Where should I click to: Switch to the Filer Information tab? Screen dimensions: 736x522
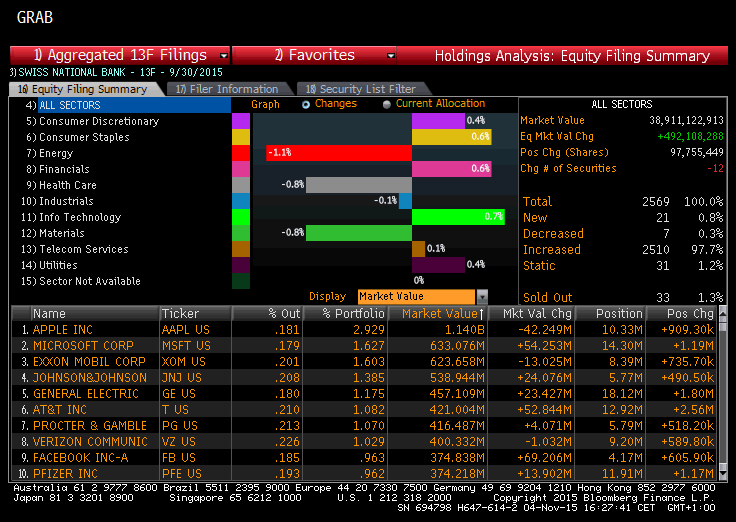click(227, 89)
